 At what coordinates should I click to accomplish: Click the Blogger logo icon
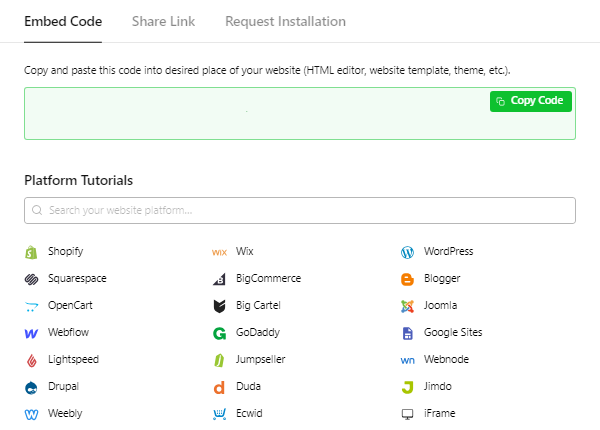pos(407,279)
